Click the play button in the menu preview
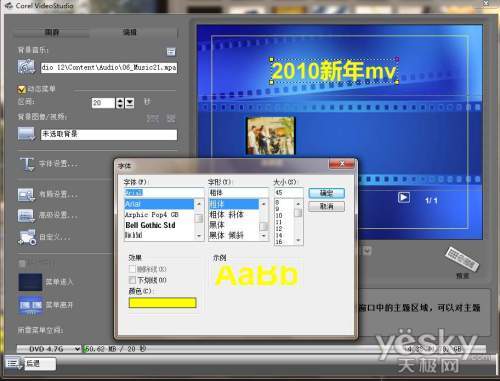Image resolution: width=500 pixels, height=381 pixels. 404,197
